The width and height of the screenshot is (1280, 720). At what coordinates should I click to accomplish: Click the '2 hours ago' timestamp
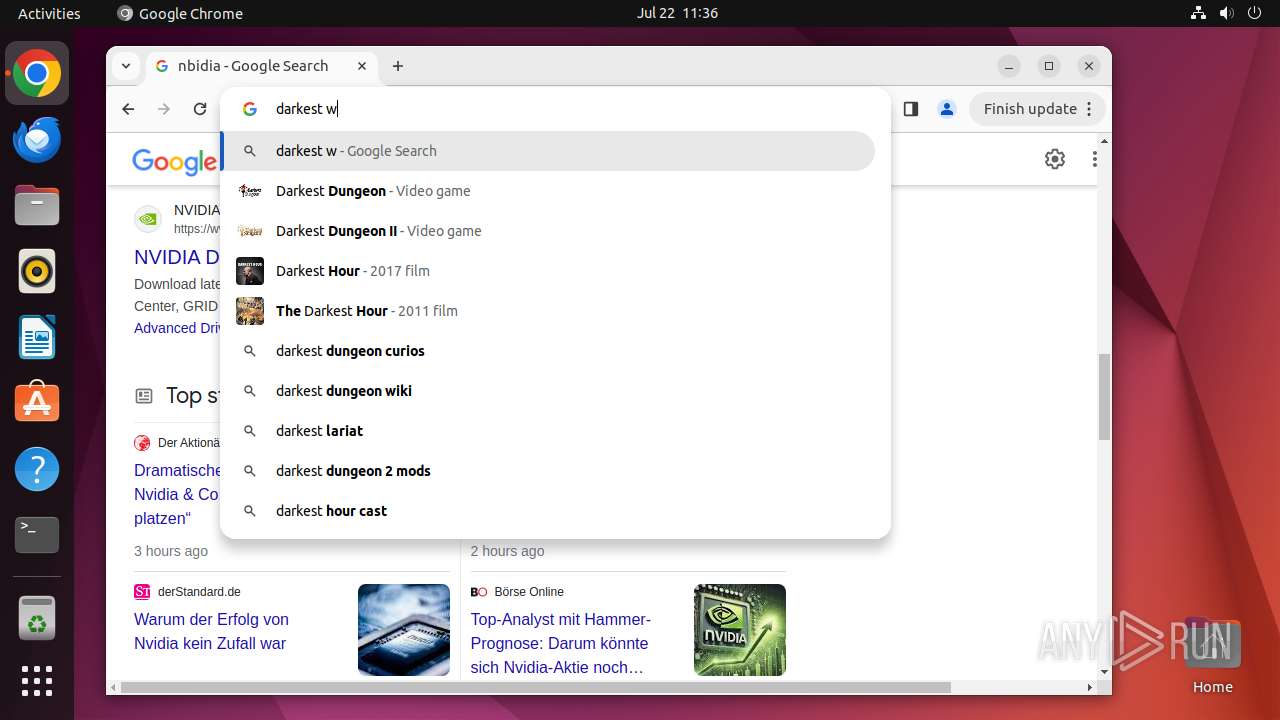[507, 551]
